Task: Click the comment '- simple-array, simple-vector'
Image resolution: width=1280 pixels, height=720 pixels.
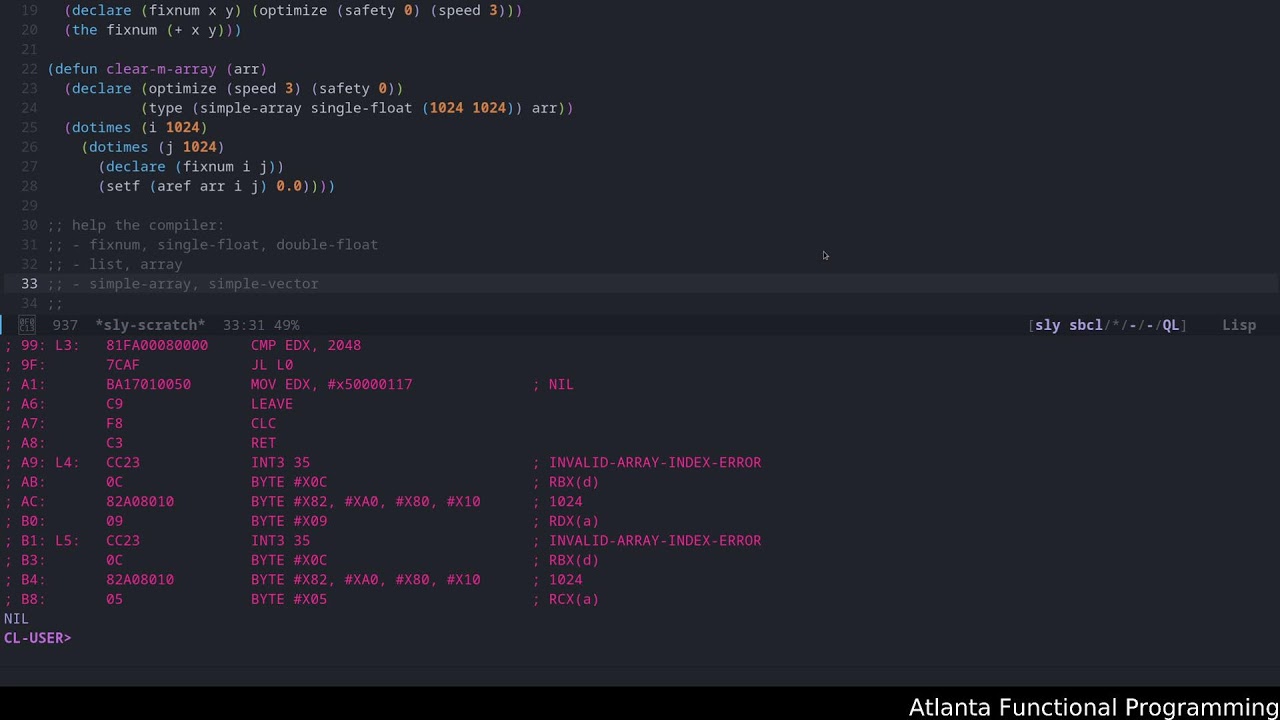Action: [x=195, y=284]
